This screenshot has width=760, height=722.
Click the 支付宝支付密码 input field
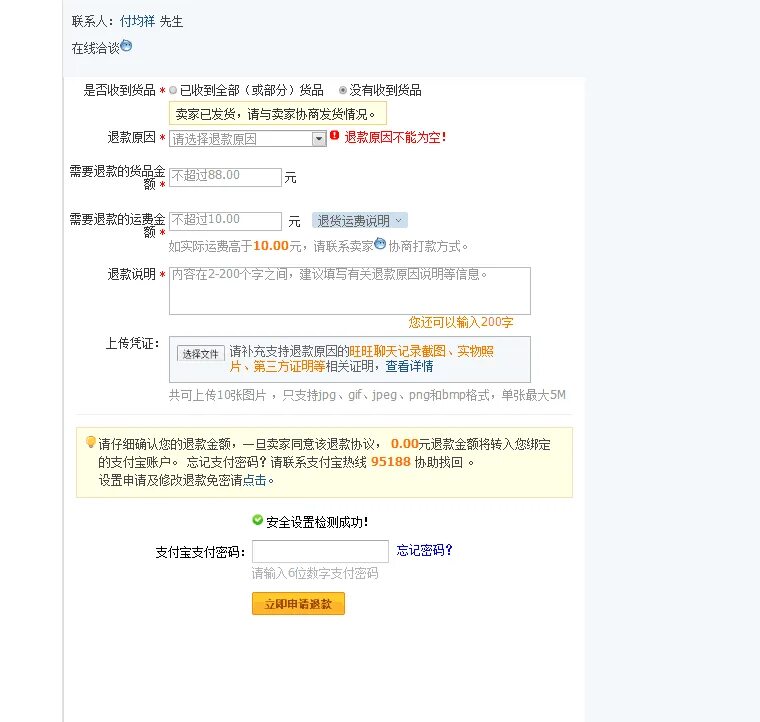[x=320, y=551]
